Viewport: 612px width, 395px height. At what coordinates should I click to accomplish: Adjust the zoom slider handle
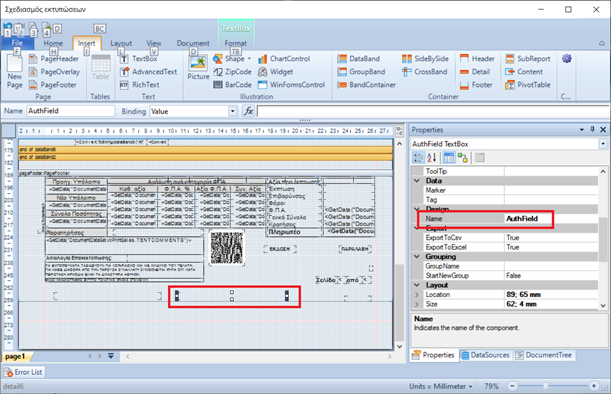pos(545,386)
